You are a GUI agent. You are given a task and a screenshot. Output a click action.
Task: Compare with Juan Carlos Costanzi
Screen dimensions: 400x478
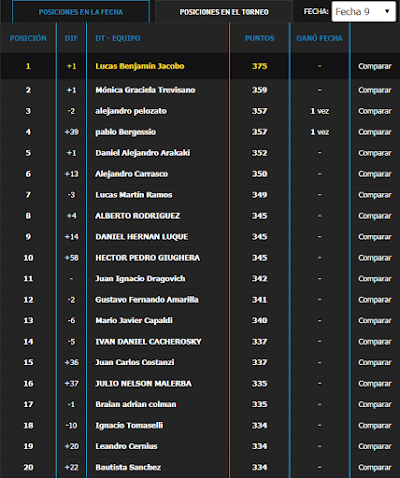tap(375, 363)
